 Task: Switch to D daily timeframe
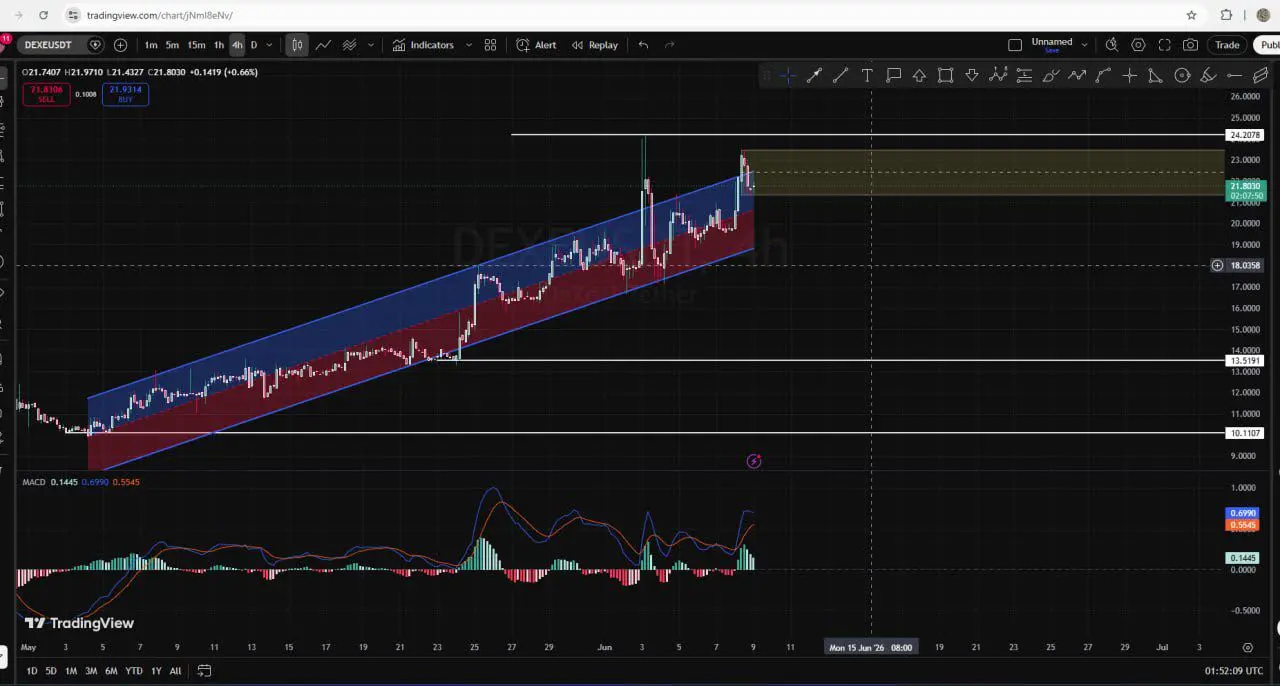click(254, 45)
